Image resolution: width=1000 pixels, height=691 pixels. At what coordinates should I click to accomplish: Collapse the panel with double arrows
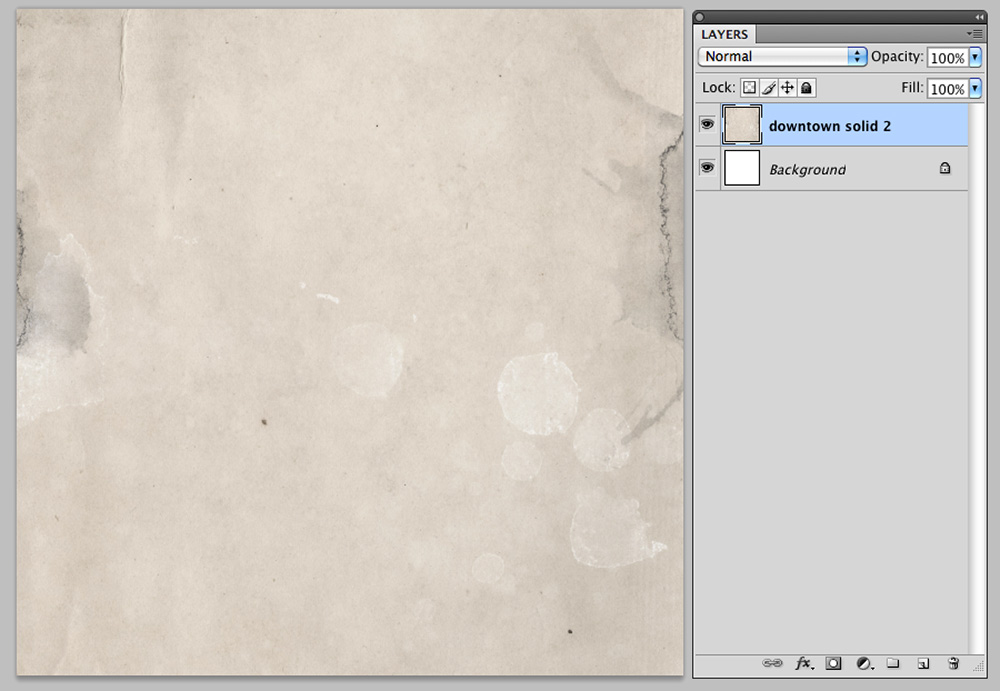tap(979, 17)
